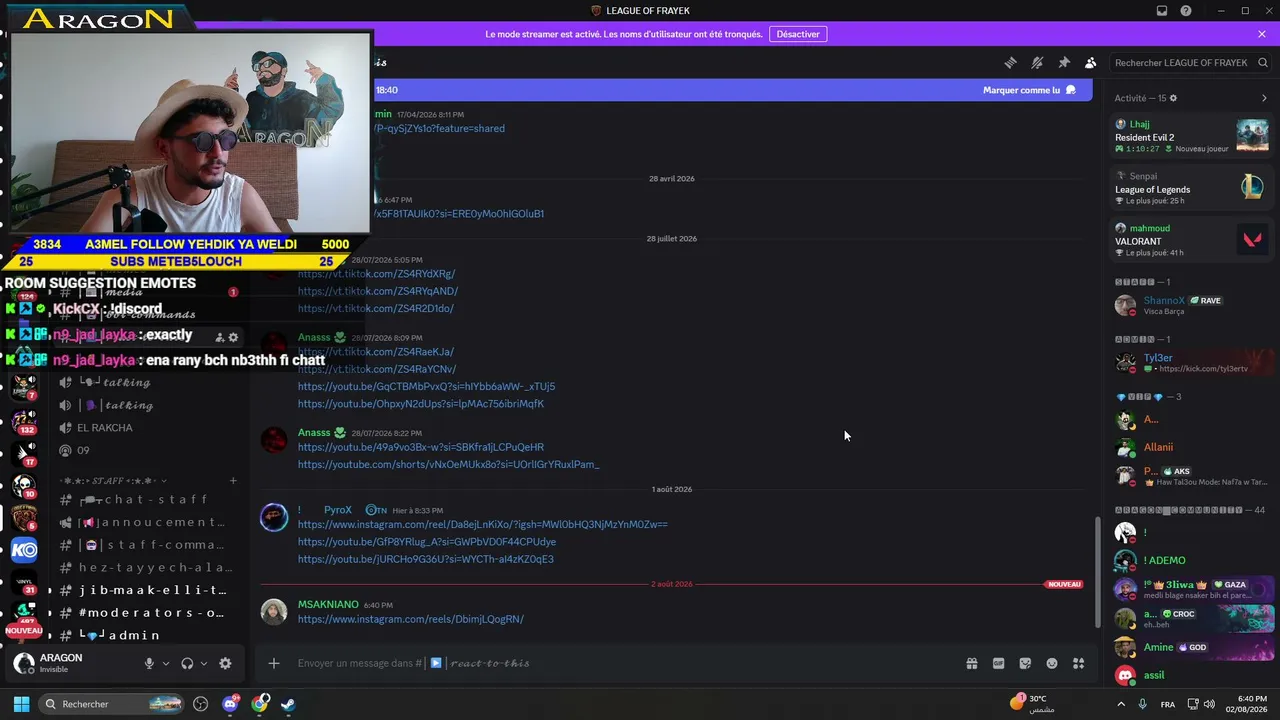Open the Discord inbox icon
The image size is (1280, 720).
1162,11
